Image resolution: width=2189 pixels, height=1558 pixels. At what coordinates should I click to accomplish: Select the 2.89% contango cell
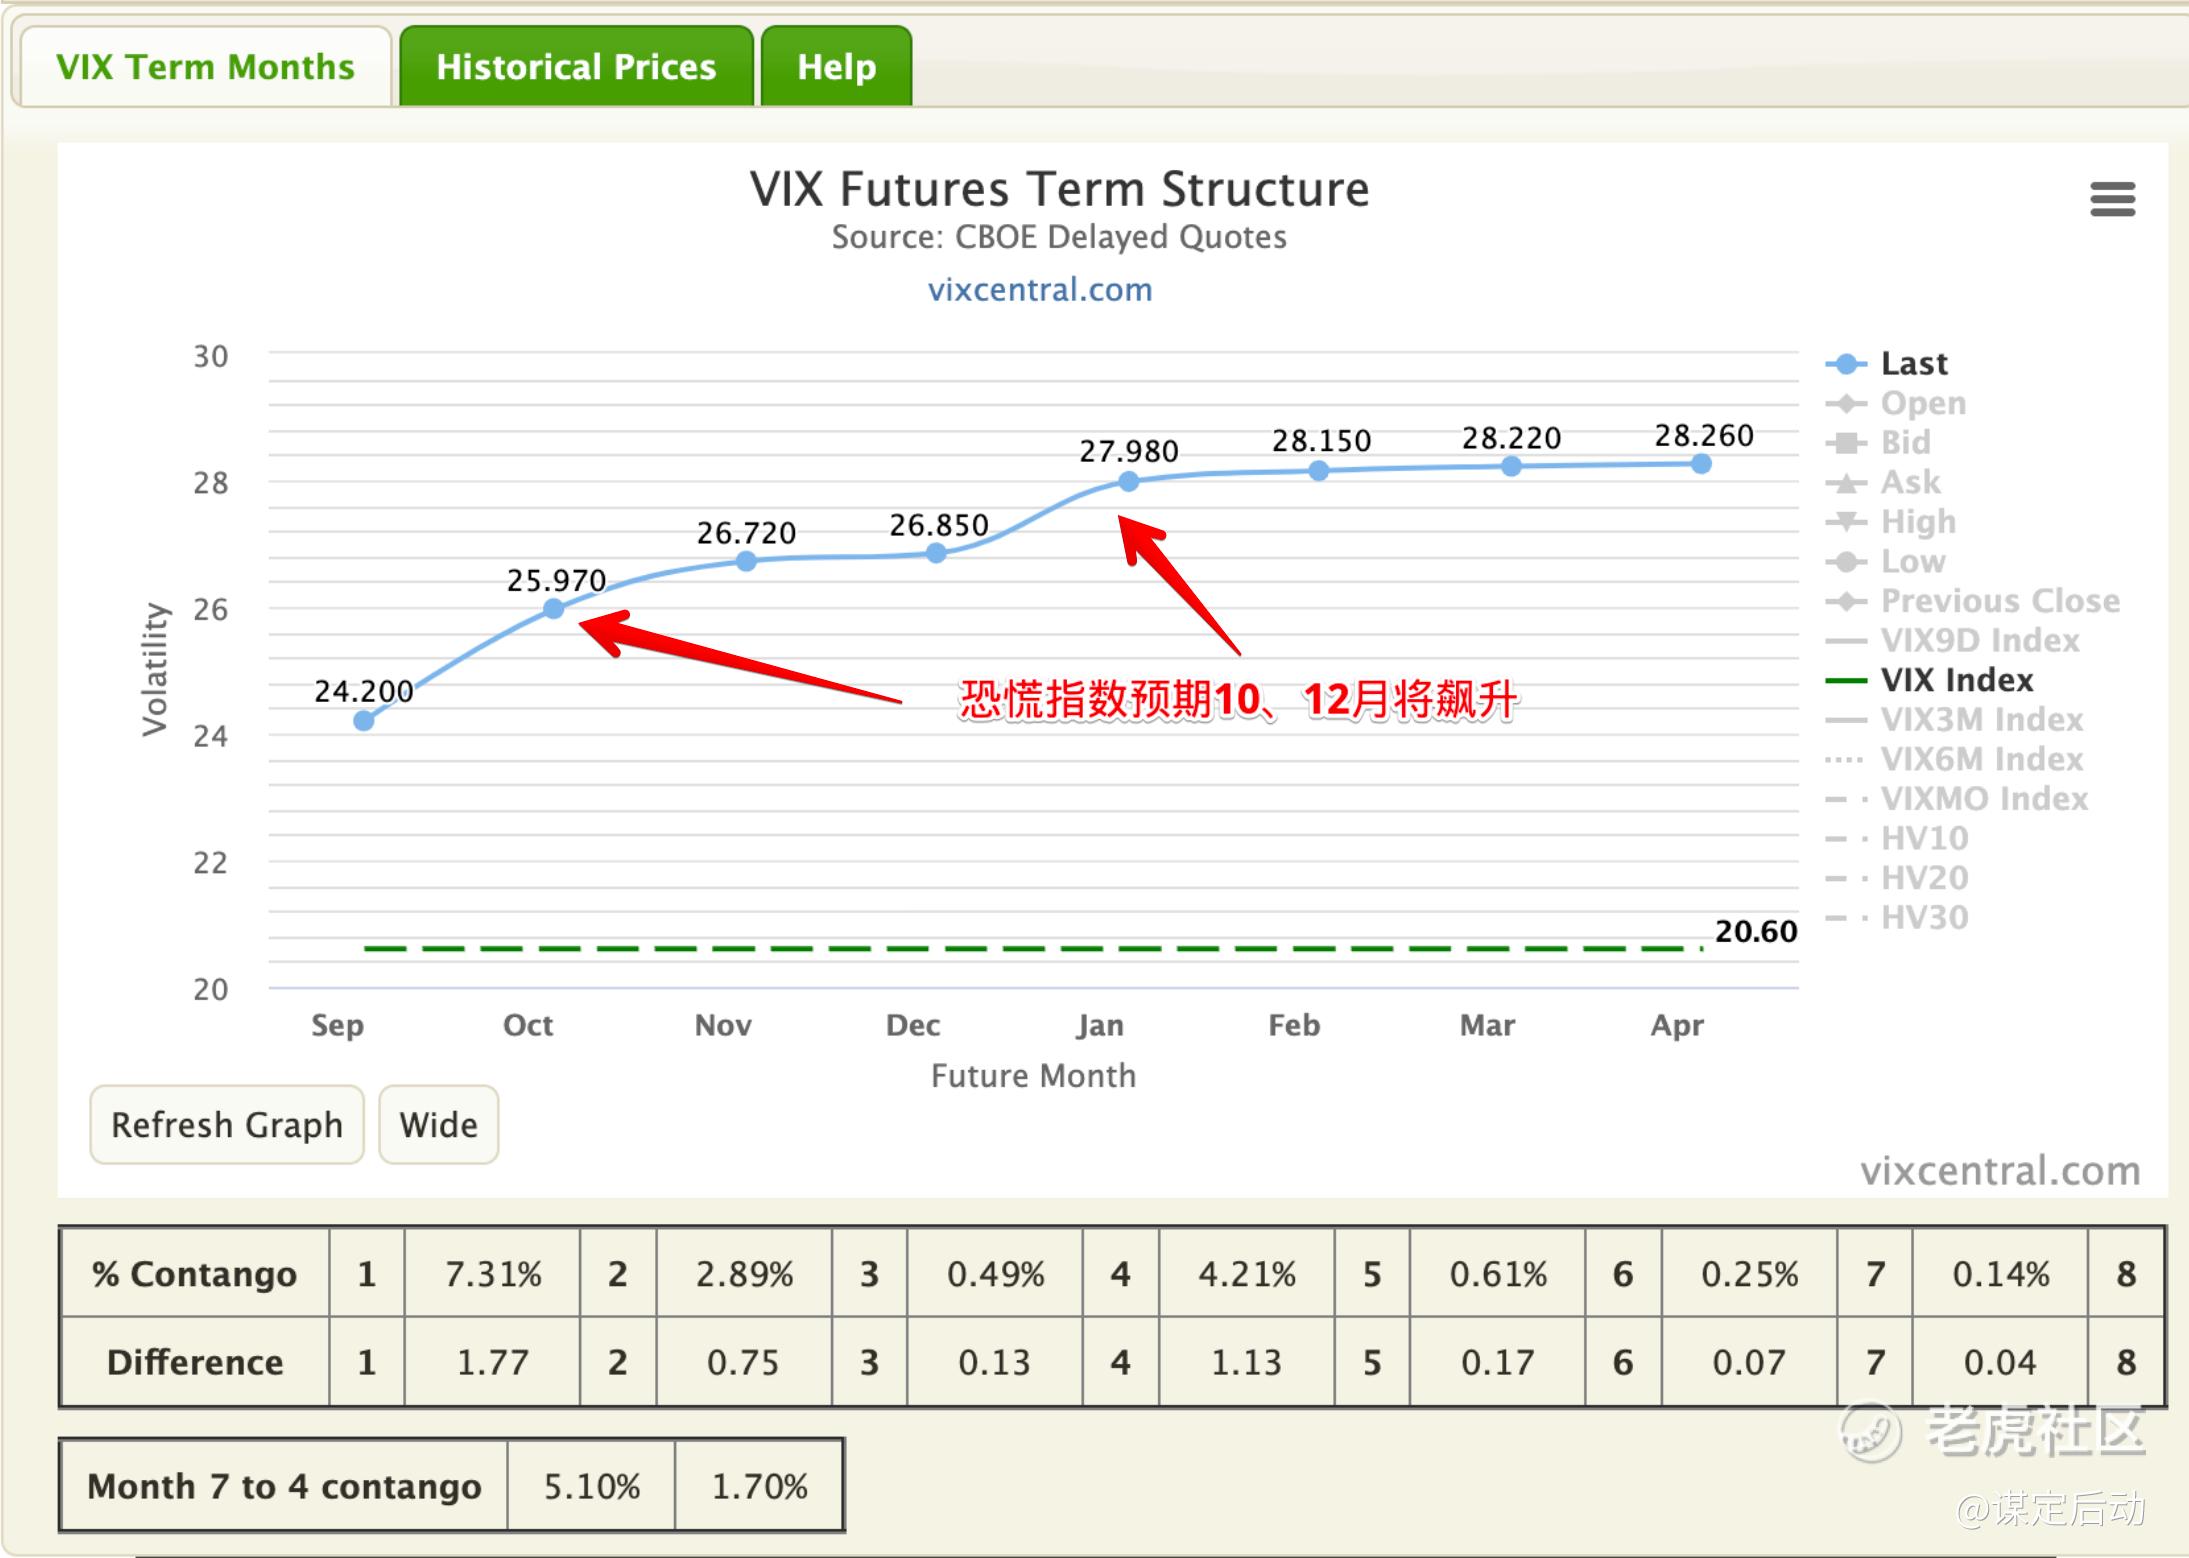point(744,1274)
